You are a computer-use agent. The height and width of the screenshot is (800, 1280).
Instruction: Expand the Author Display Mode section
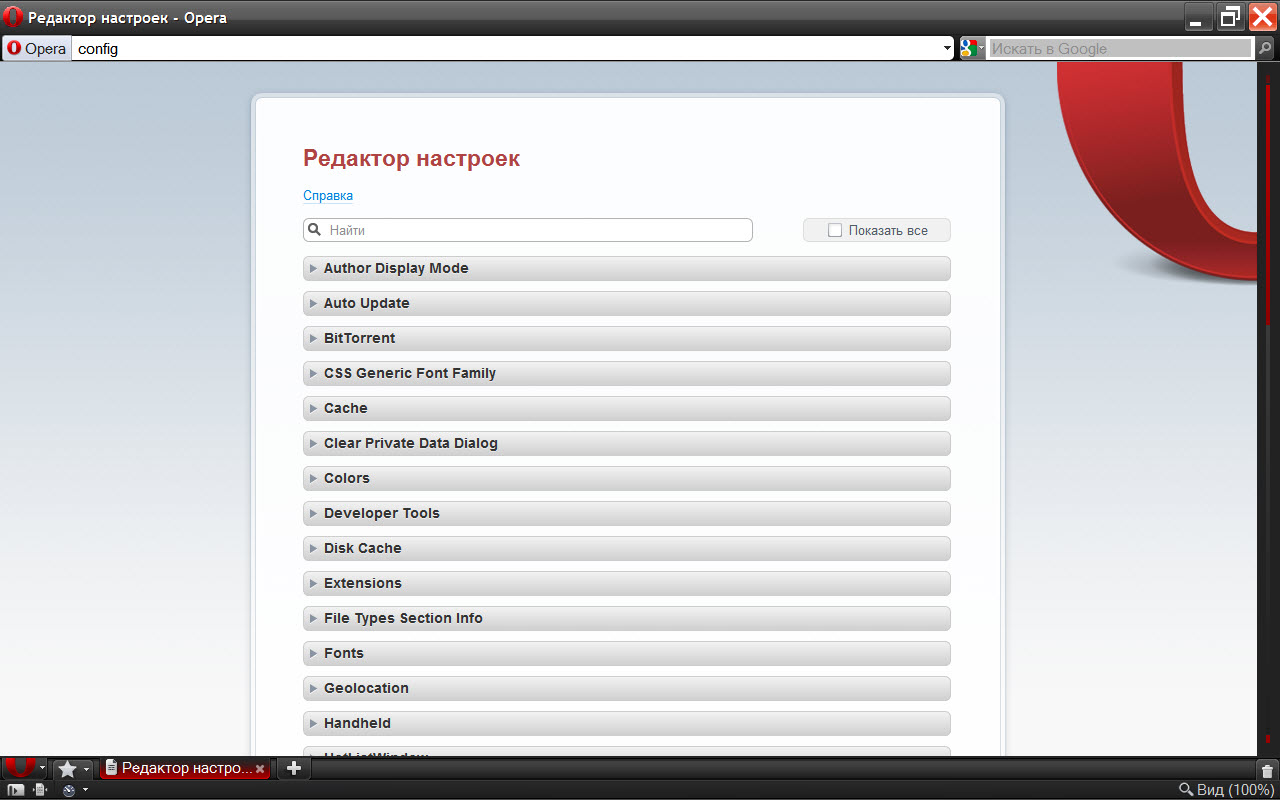[x=627, y=268]
